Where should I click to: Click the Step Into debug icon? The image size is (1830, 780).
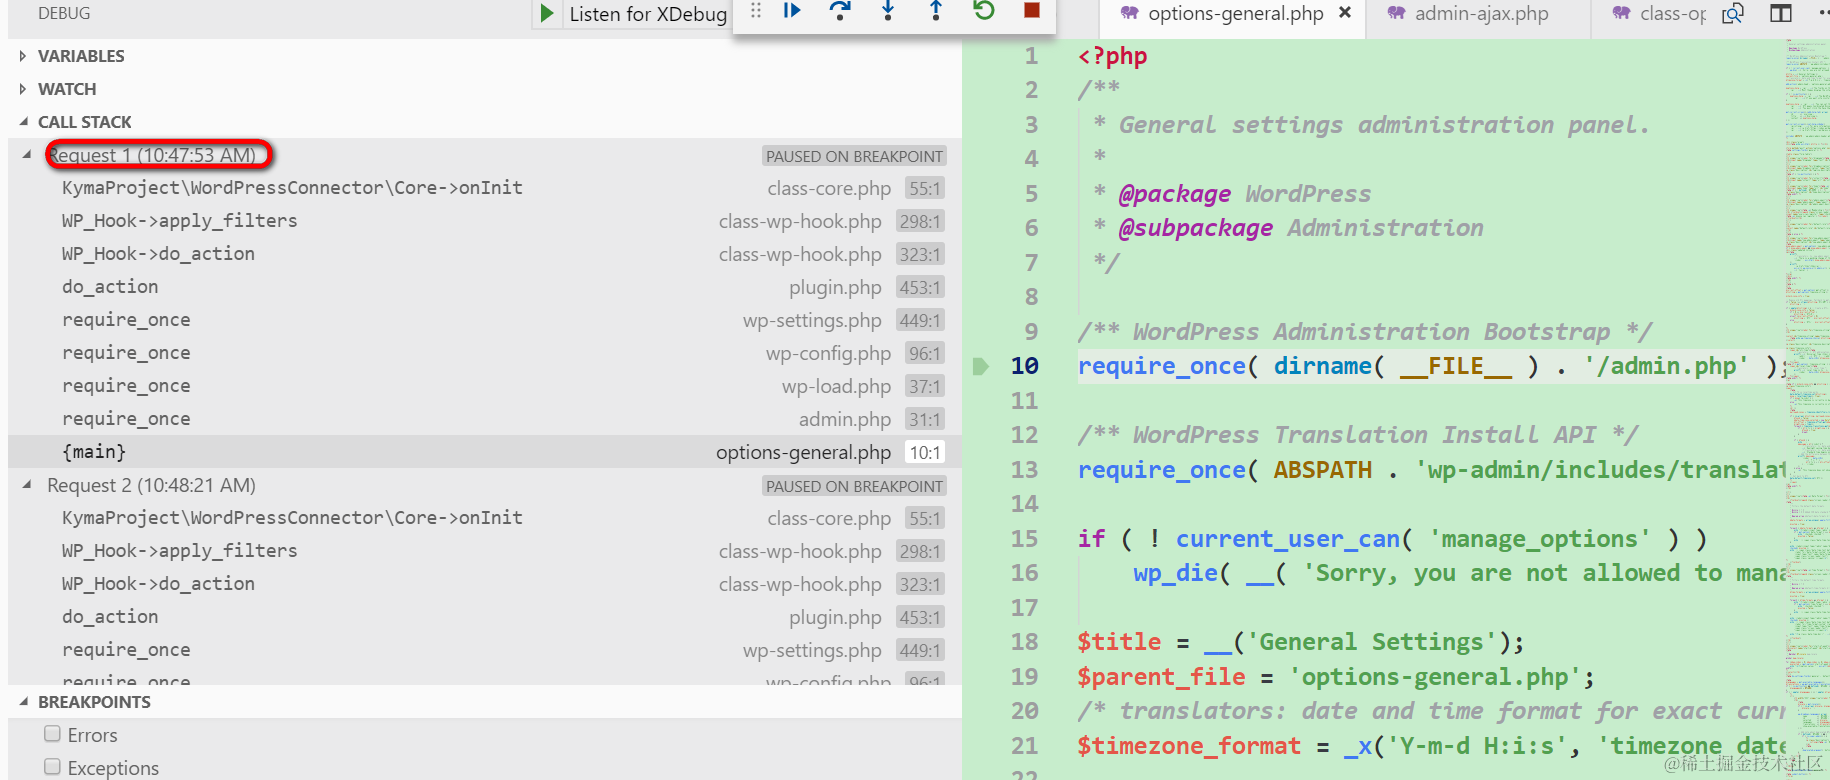888,11
